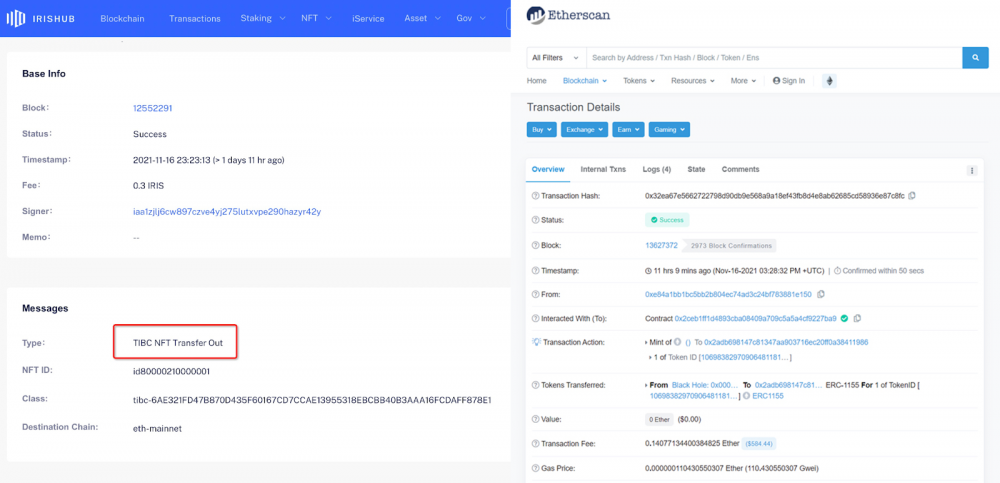The height and width of the screenshot is (483, 1000).
Task: Switch to the Comments tab
Action: coord(740,170)
